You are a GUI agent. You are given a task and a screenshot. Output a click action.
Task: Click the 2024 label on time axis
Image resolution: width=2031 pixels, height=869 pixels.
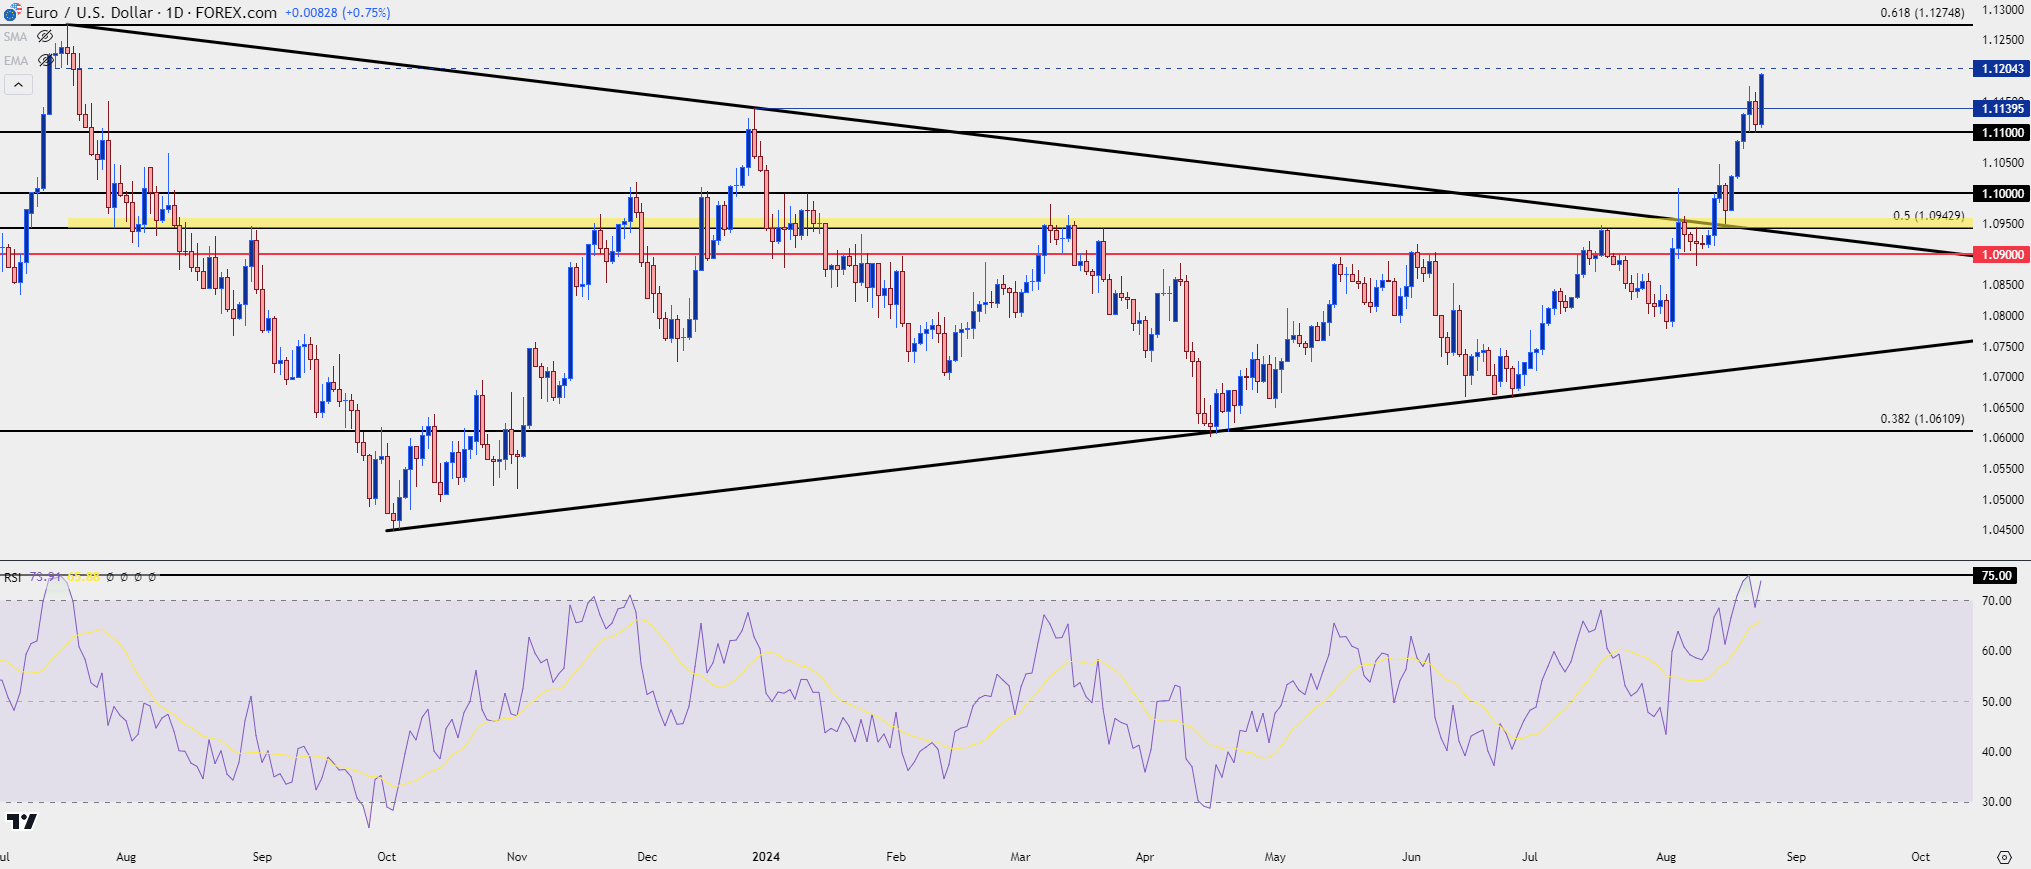[766, 857]
